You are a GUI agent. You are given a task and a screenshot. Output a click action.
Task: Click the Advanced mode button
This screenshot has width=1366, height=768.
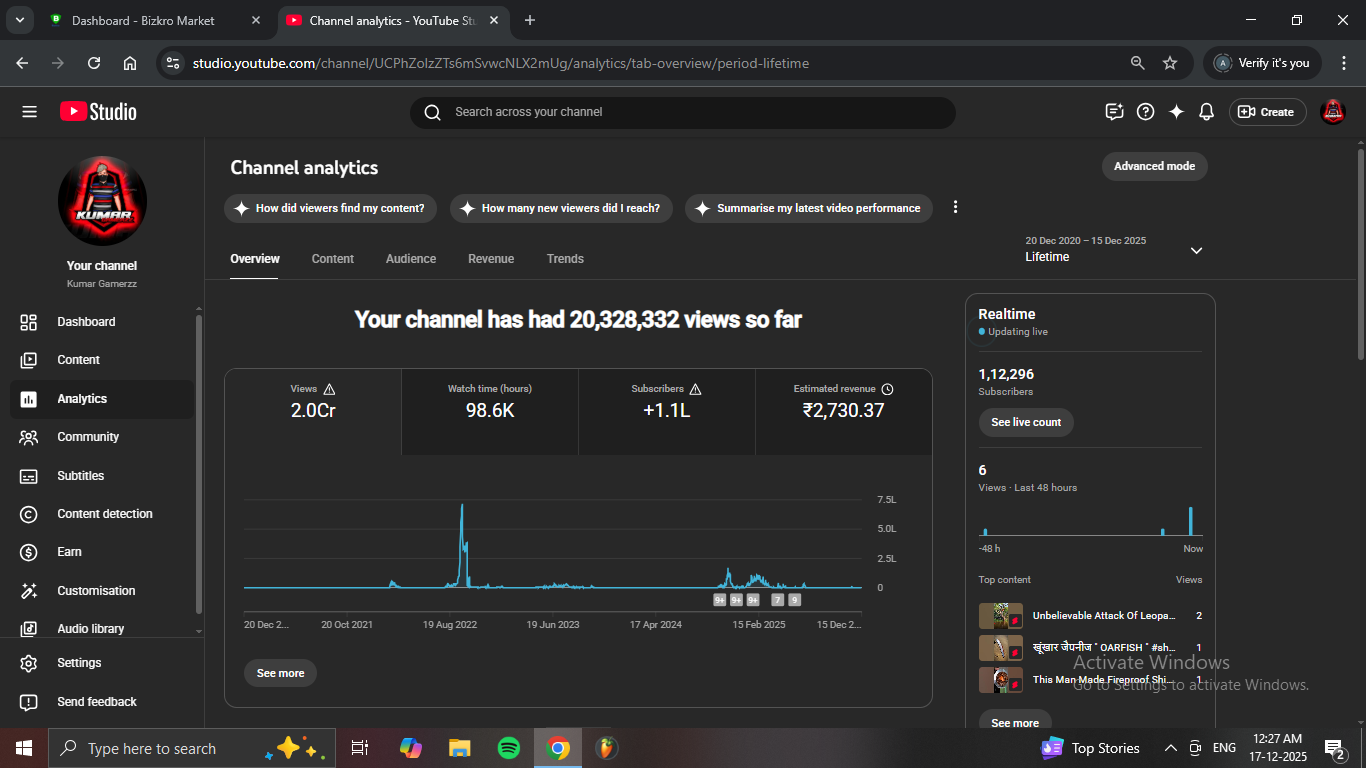click(x=1154, y=166)
